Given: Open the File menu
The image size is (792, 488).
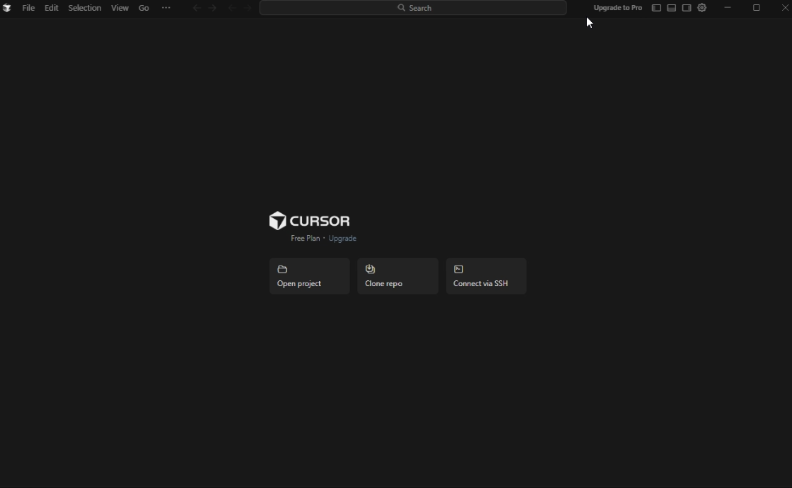Looking at the screenshot, I should [x=28, y=8].
